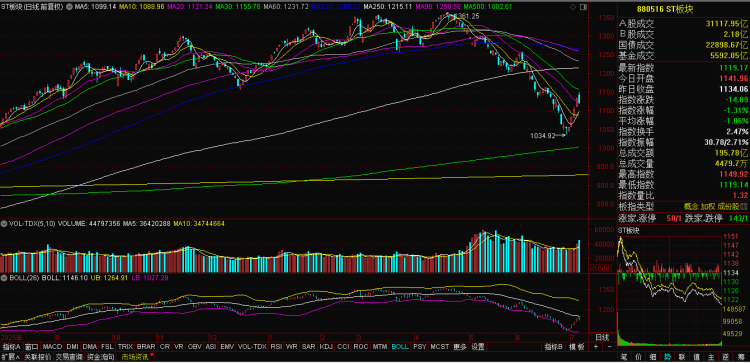Select the 价 side panel tab
The image size is (750, 363).
[x=638, y=357]
